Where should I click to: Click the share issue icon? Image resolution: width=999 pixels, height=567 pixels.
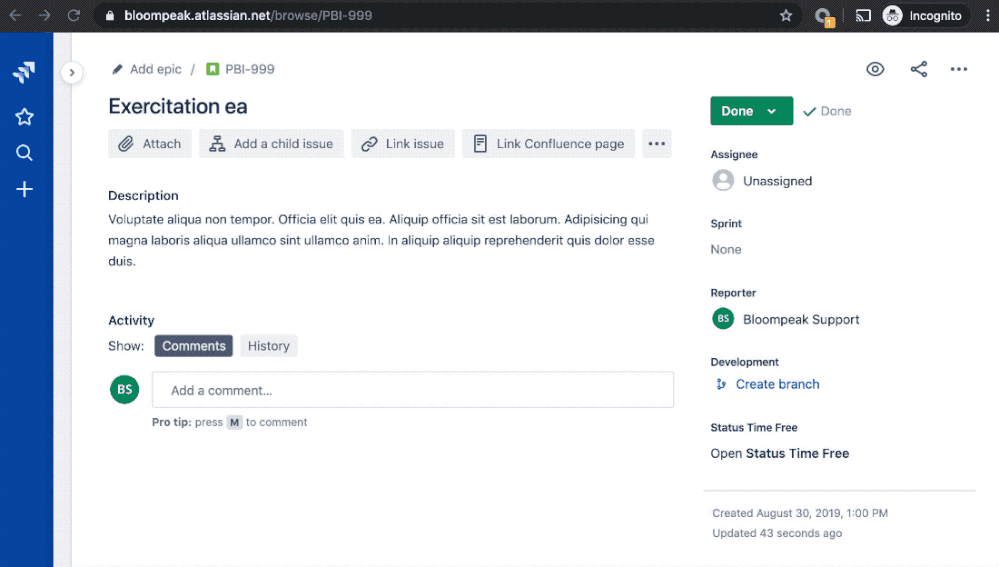[919, 69]
